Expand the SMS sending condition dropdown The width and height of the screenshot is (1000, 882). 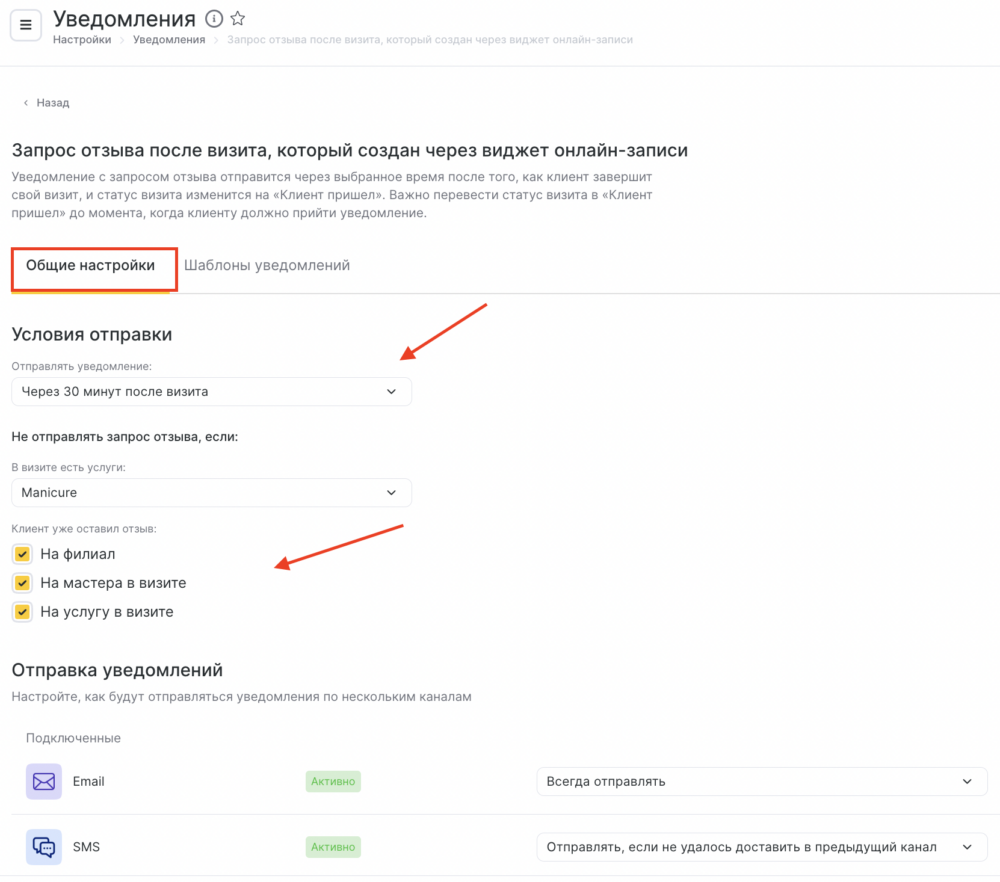pyautogui.click(x=762, y=847)
